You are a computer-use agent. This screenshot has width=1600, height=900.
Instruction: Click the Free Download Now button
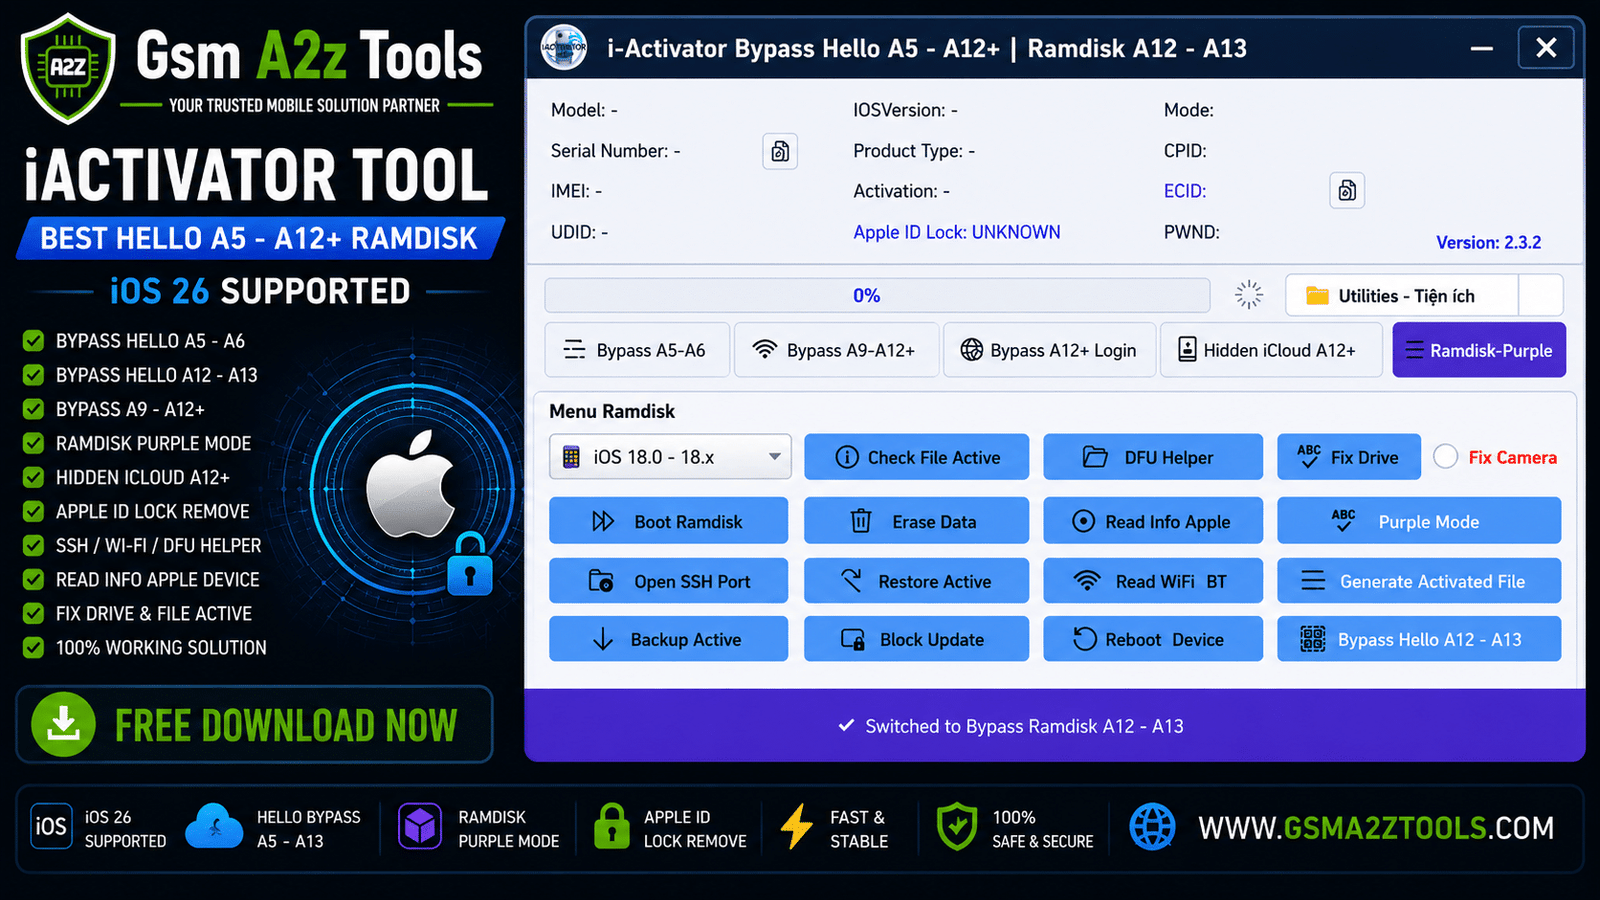click(254, 724)
